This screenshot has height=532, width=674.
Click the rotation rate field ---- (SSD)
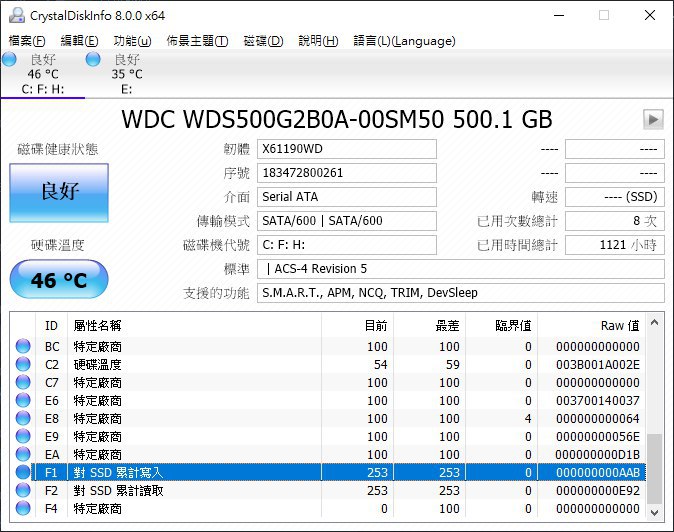[615, 197]
